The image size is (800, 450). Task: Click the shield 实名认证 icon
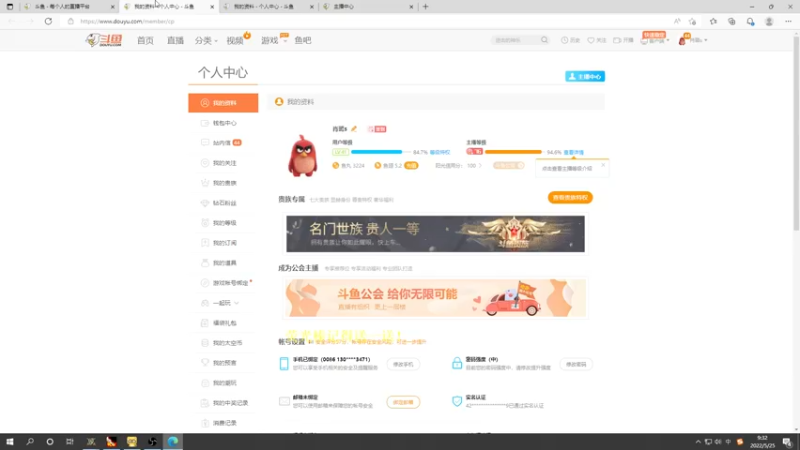pos(457,401)
